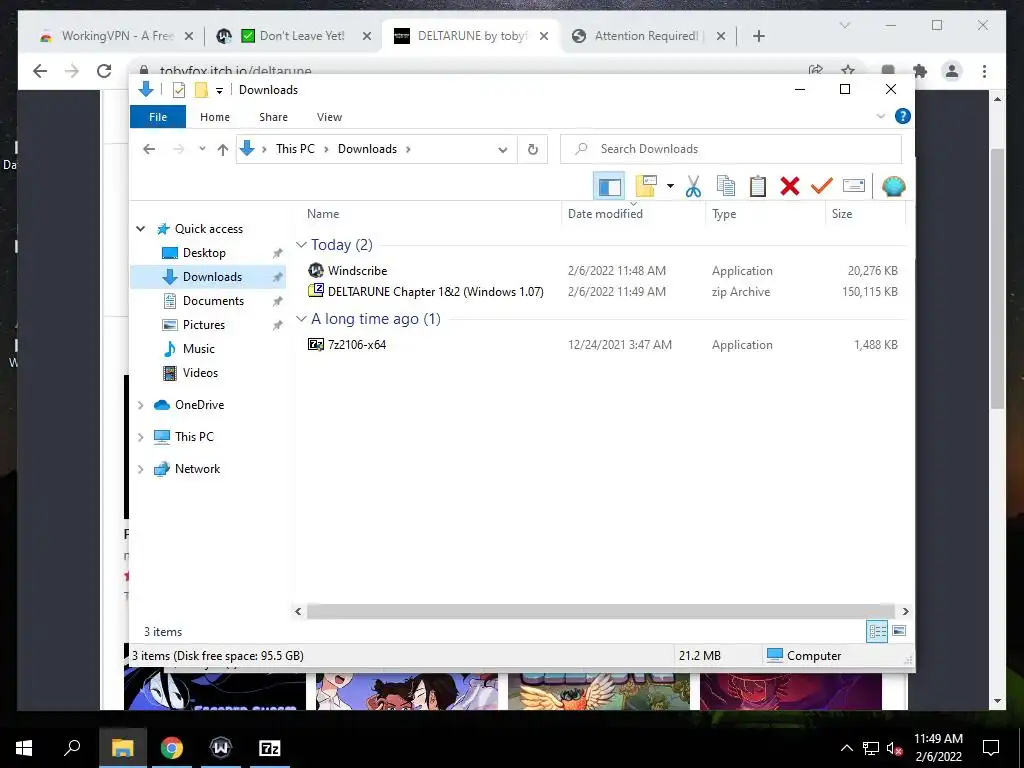Expand the OneDrive tree node
The width and height of the screenshot is (1024, 768).
pyautogui.click(x=140, y=405)
